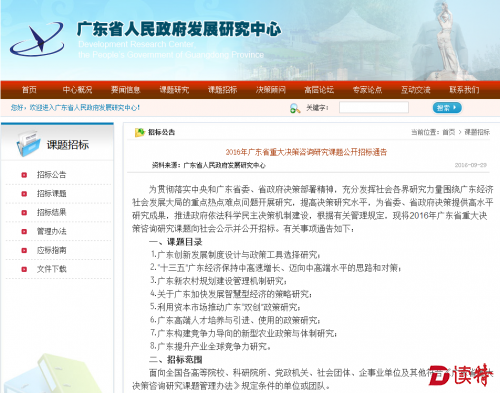This screenshot has height=393, width=500.
Task: Click the heading 二、招标范围
Action: coord(176,360)
